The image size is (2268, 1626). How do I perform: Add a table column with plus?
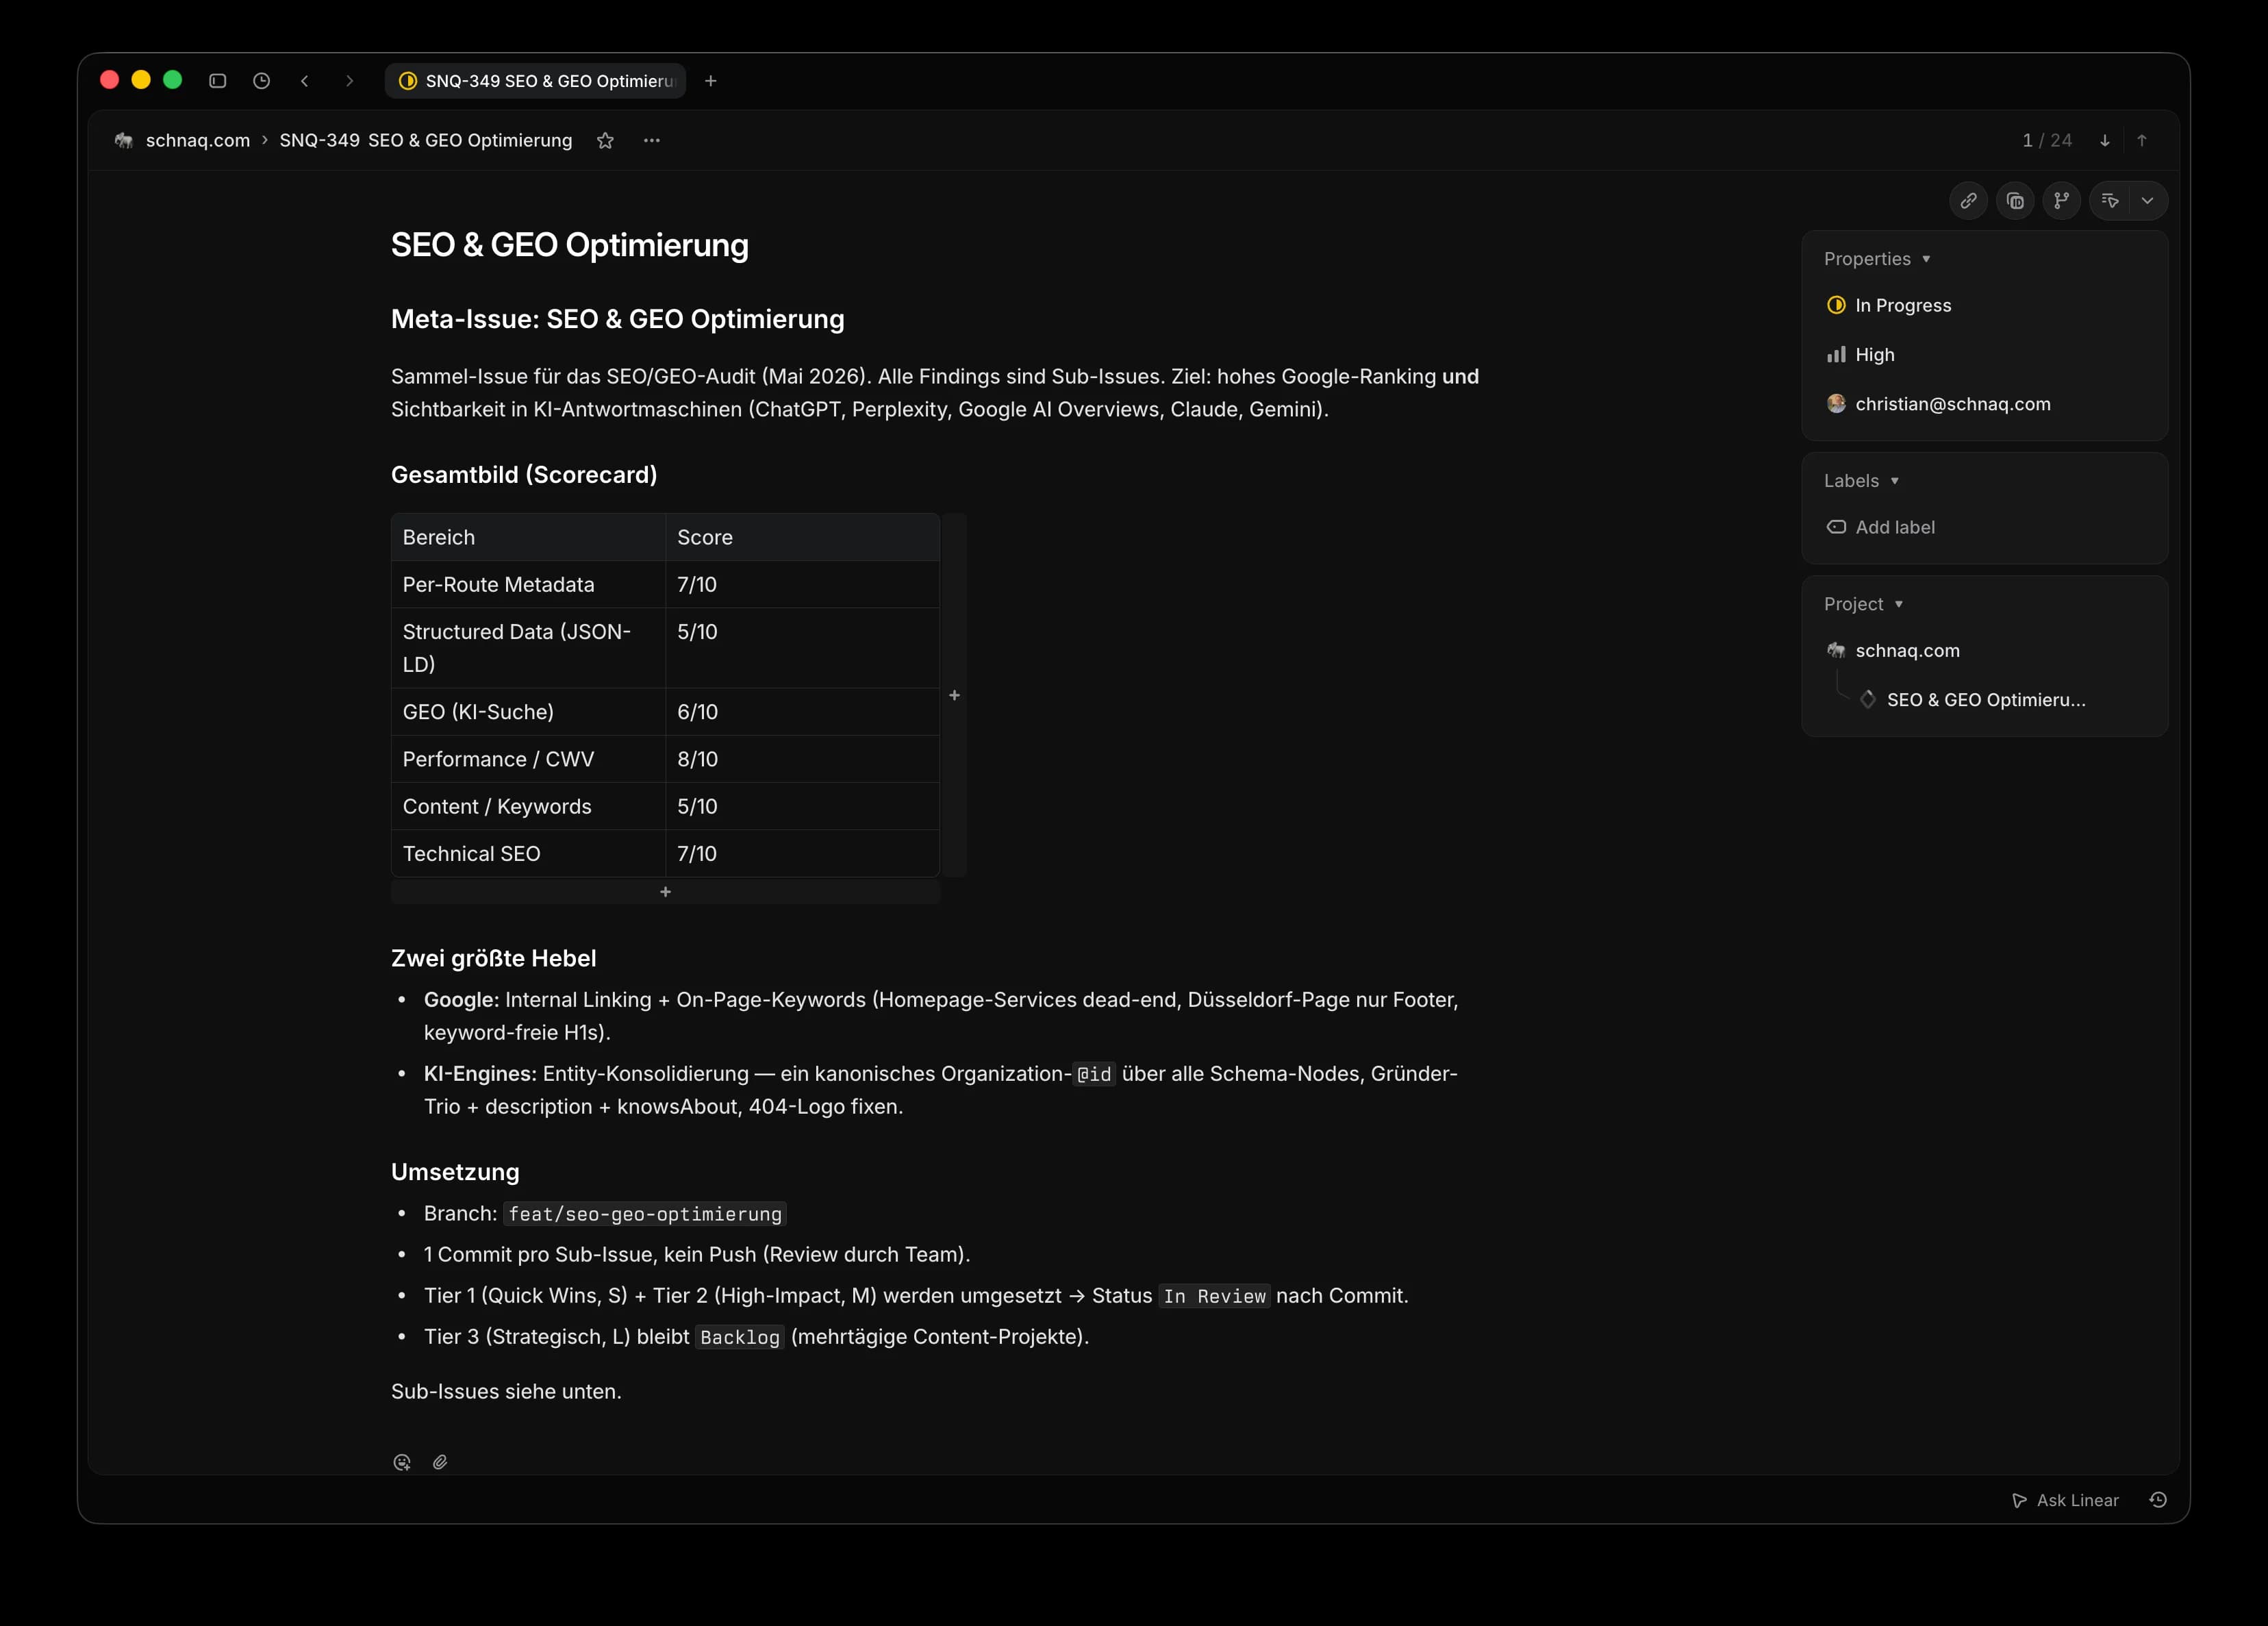click(x=954, y=695)
